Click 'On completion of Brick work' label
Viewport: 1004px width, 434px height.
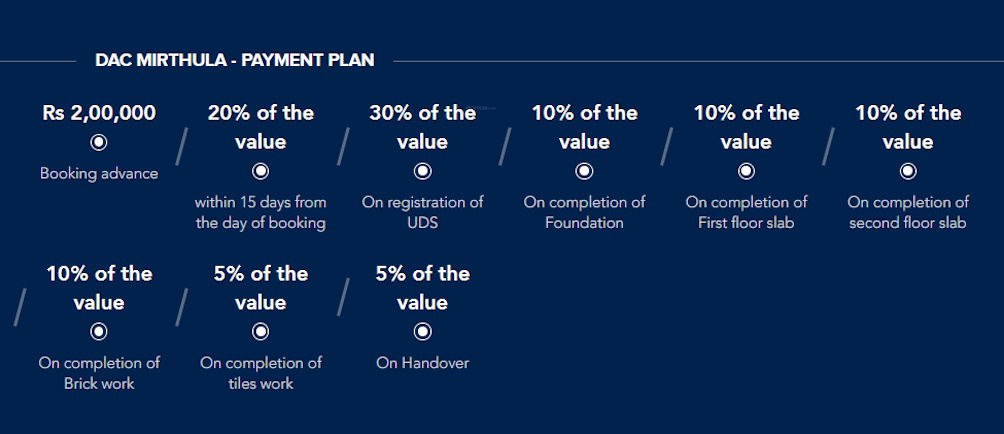tap(99, 374)
